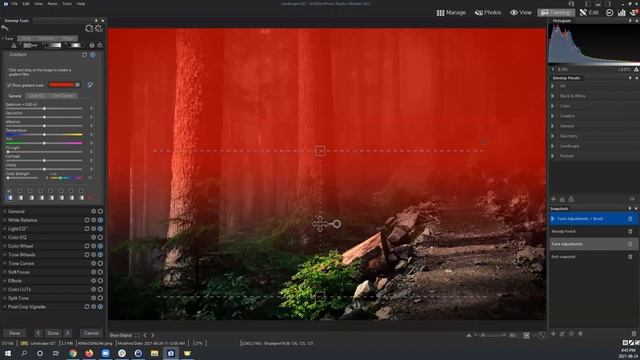The width and height of the screenshot is (640, 360).
Task: Click the Tint slider track
Action: [44, 143]
